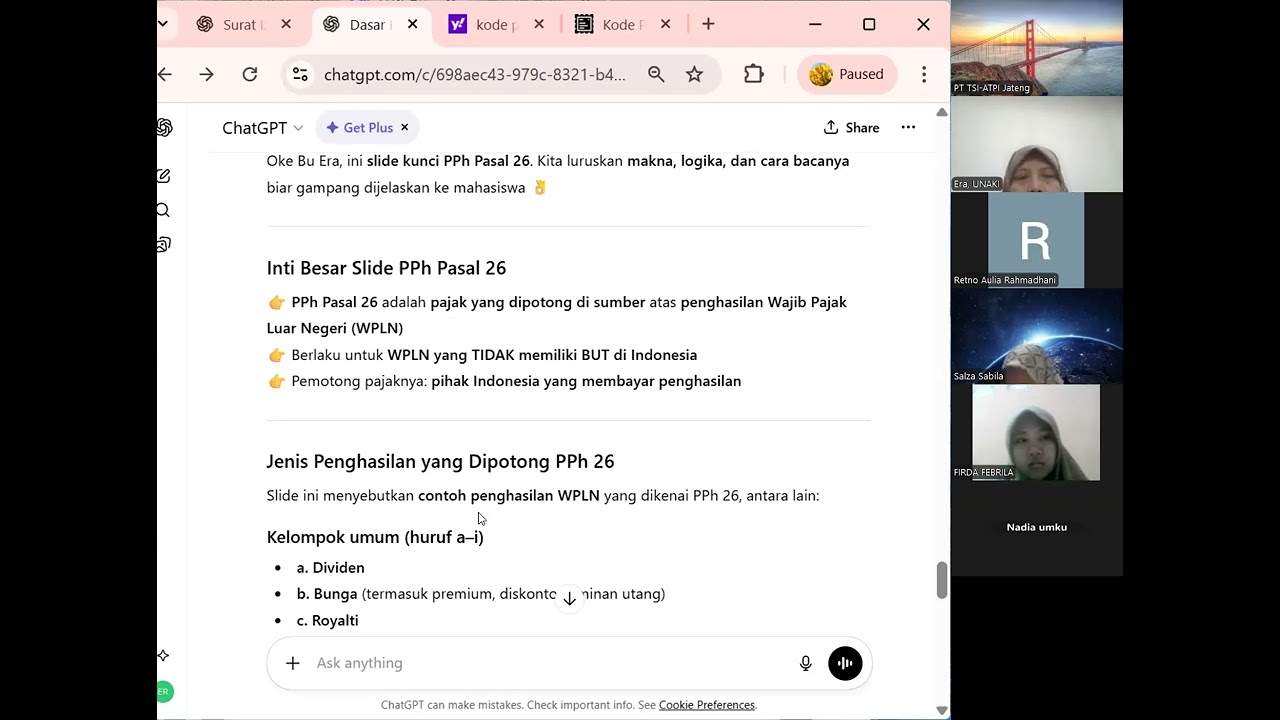Close the Dasar tab

pyautogui.click(x=412, y=24)
